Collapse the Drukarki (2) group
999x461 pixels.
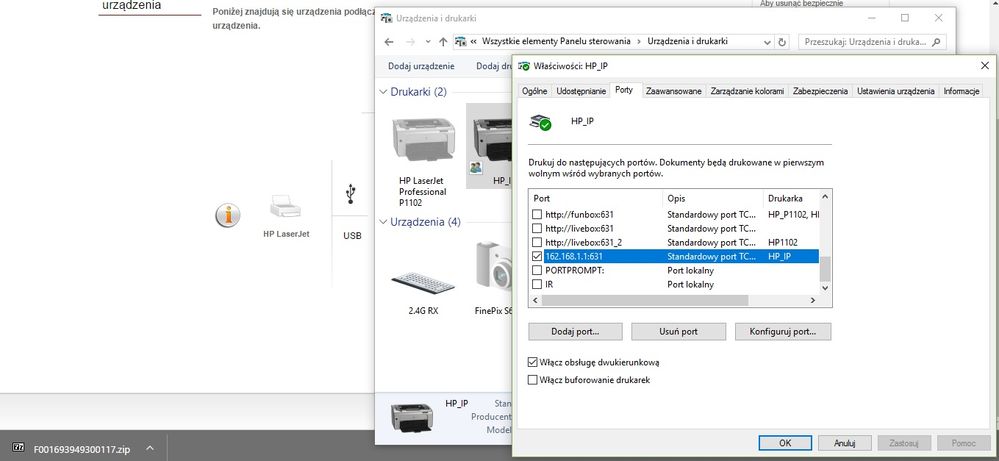(x=383, y=92)
